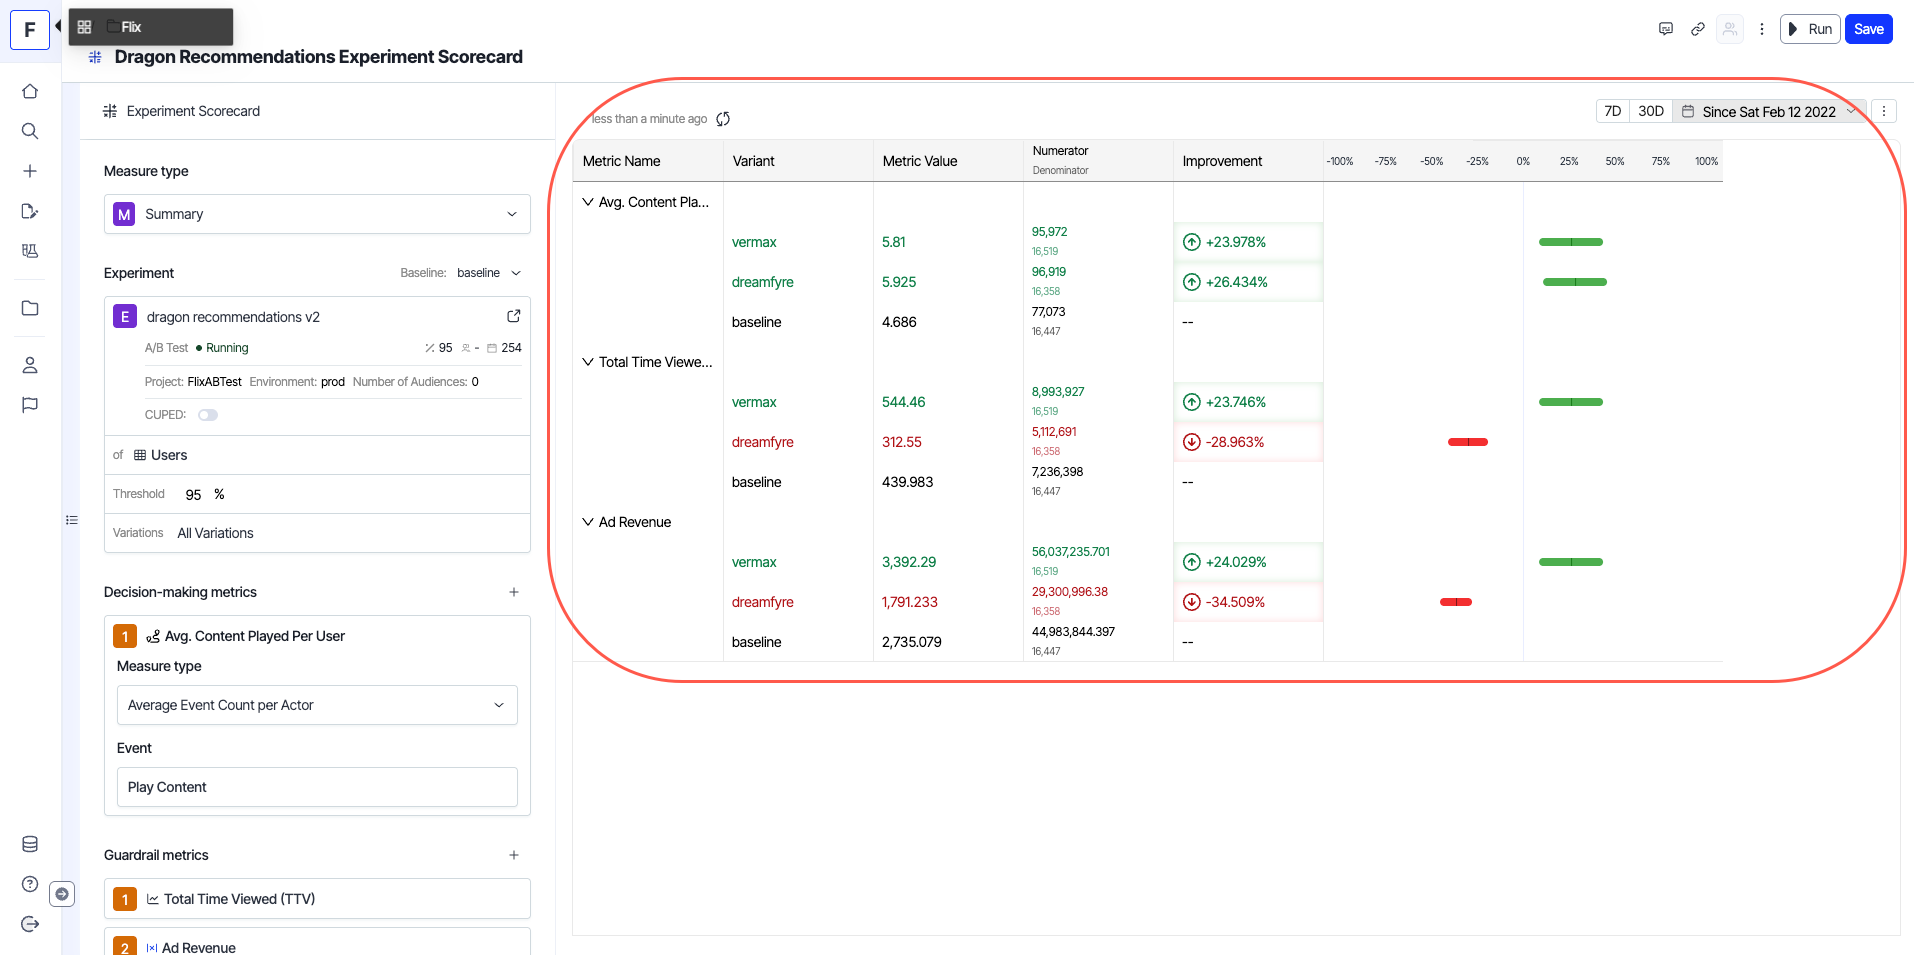Toggle the side panel list icon
Viewport: 1914px width, 955px height.
pos(72,520)
